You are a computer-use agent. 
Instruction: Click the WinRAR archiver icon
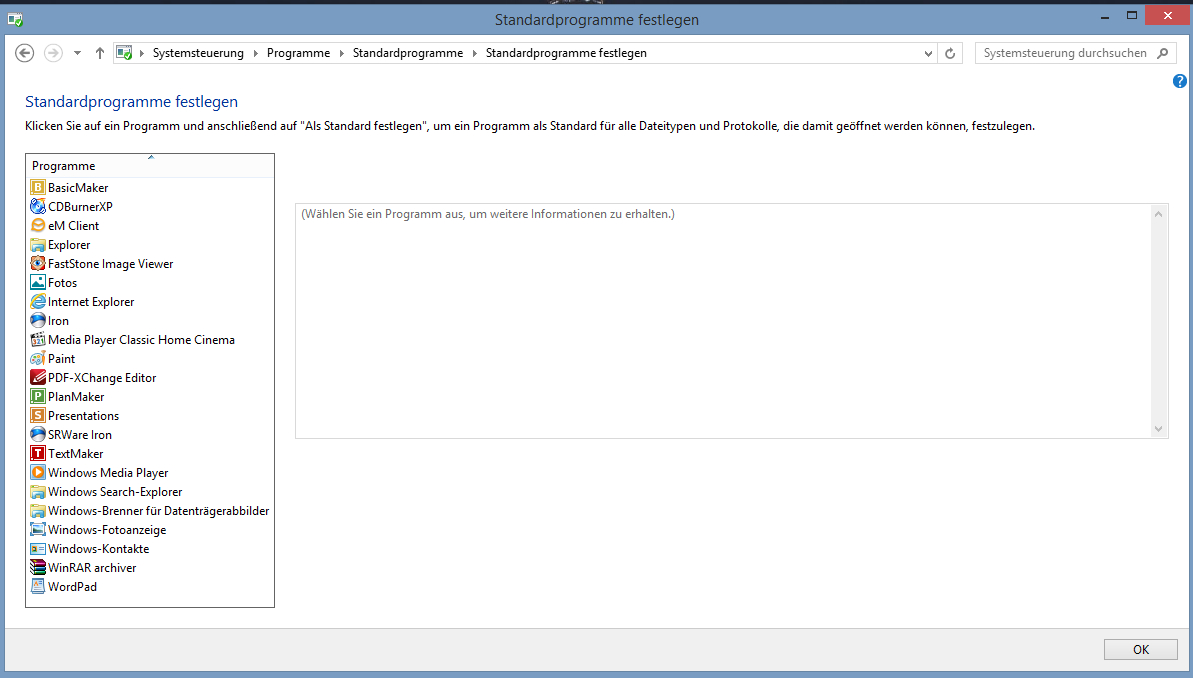pyautogui.click(x=37, y=568)
